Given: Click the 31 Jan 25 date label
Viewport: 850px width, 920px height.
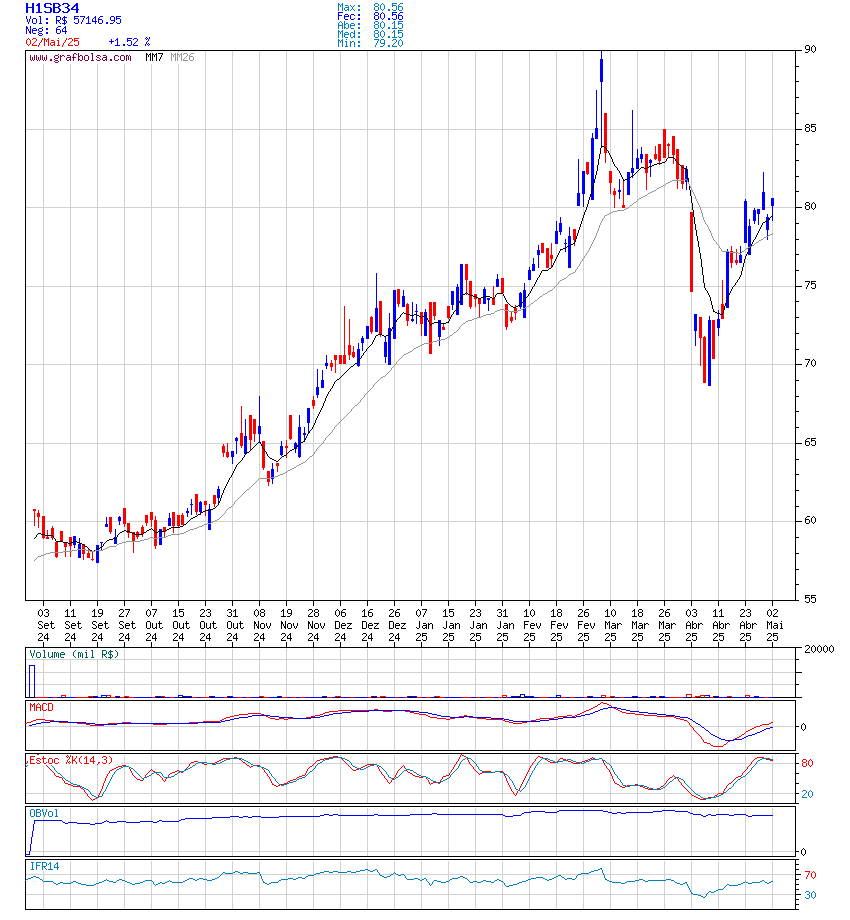Looking at the screenshot, I should click(x=503, y=625).
